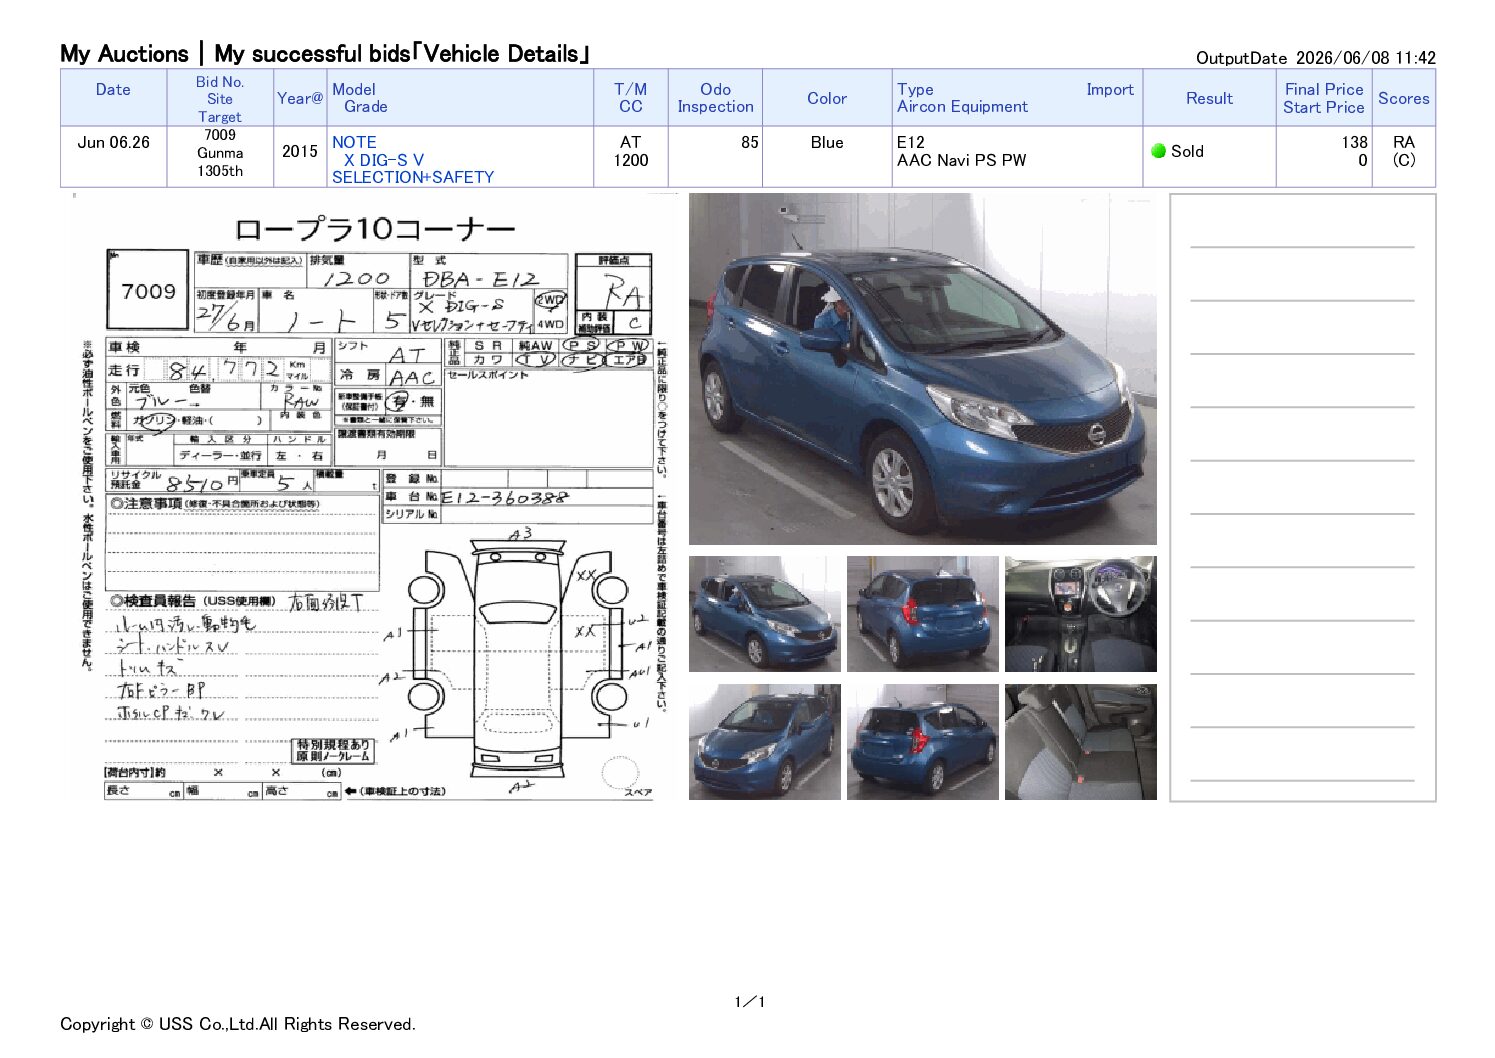The image size is (1495, 1058).
Task: Open the large blue Nissan Note photo
Action: [x=923, y=370]
